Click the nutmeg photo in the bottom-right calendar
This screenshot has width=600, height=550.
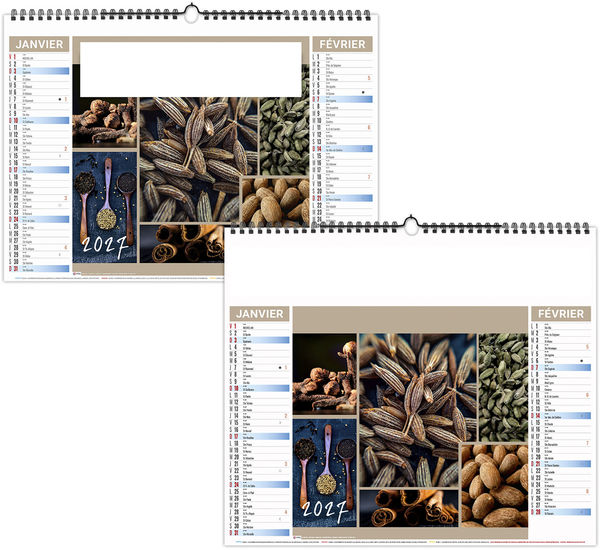(x=495, y=486)
